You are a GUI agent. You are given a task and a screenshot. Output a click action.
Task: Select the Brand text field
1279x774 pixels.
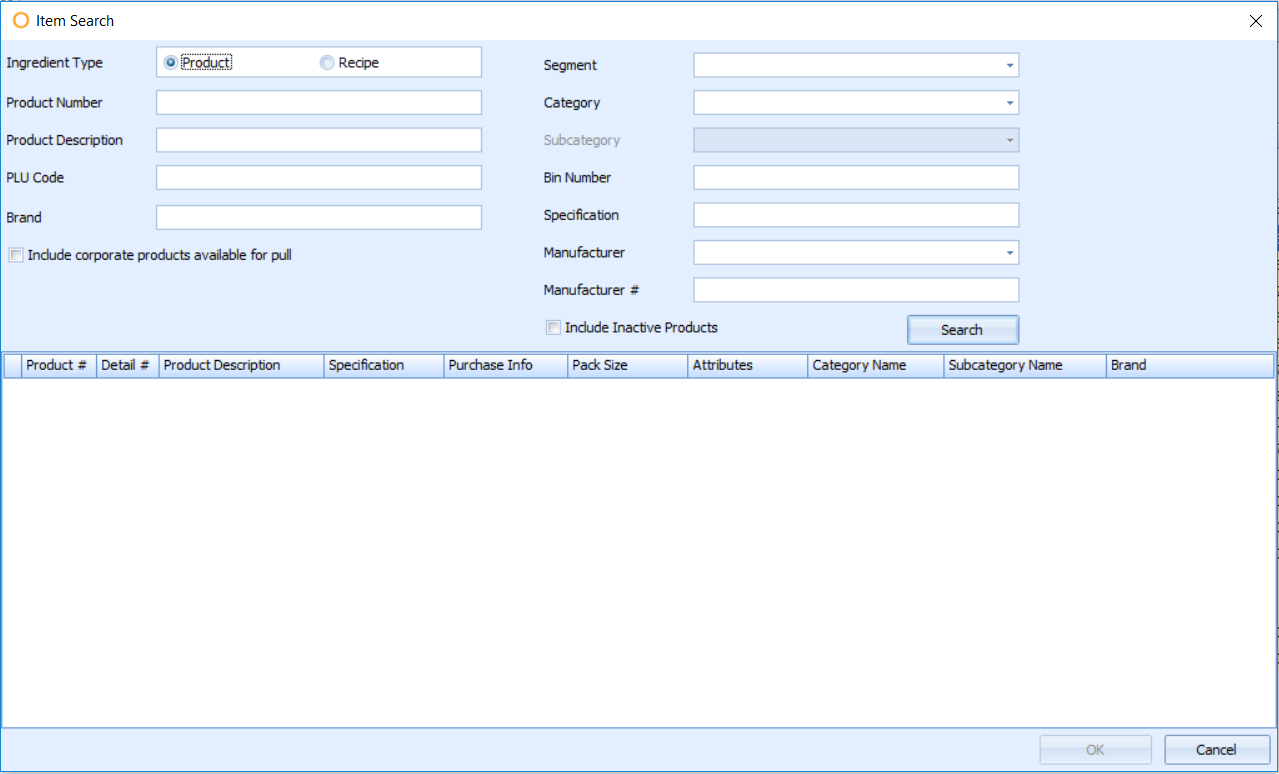(318, 217)
